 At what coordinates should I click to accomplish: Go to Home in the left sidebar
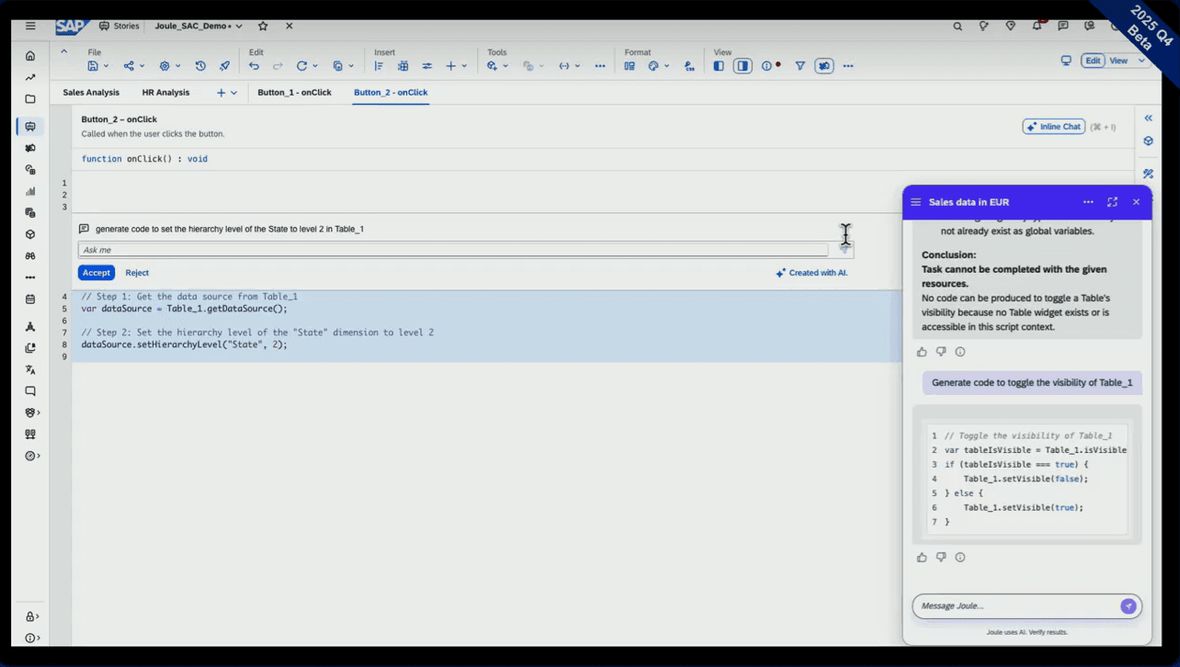(x=30, y=56)
